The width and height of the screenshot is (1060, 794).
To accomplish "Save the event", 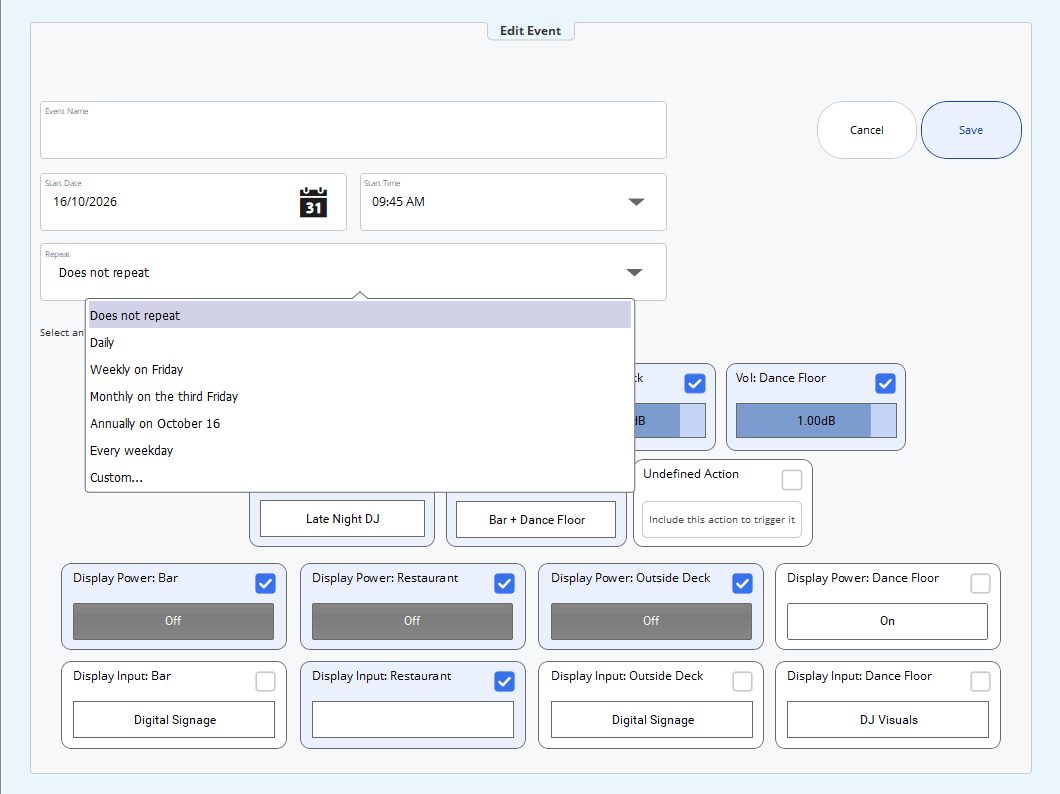I will 971,130.
